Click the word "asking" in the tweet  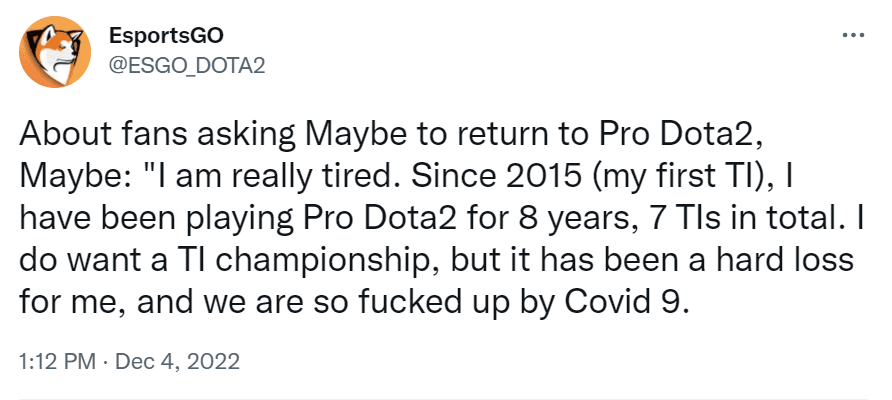219,134
